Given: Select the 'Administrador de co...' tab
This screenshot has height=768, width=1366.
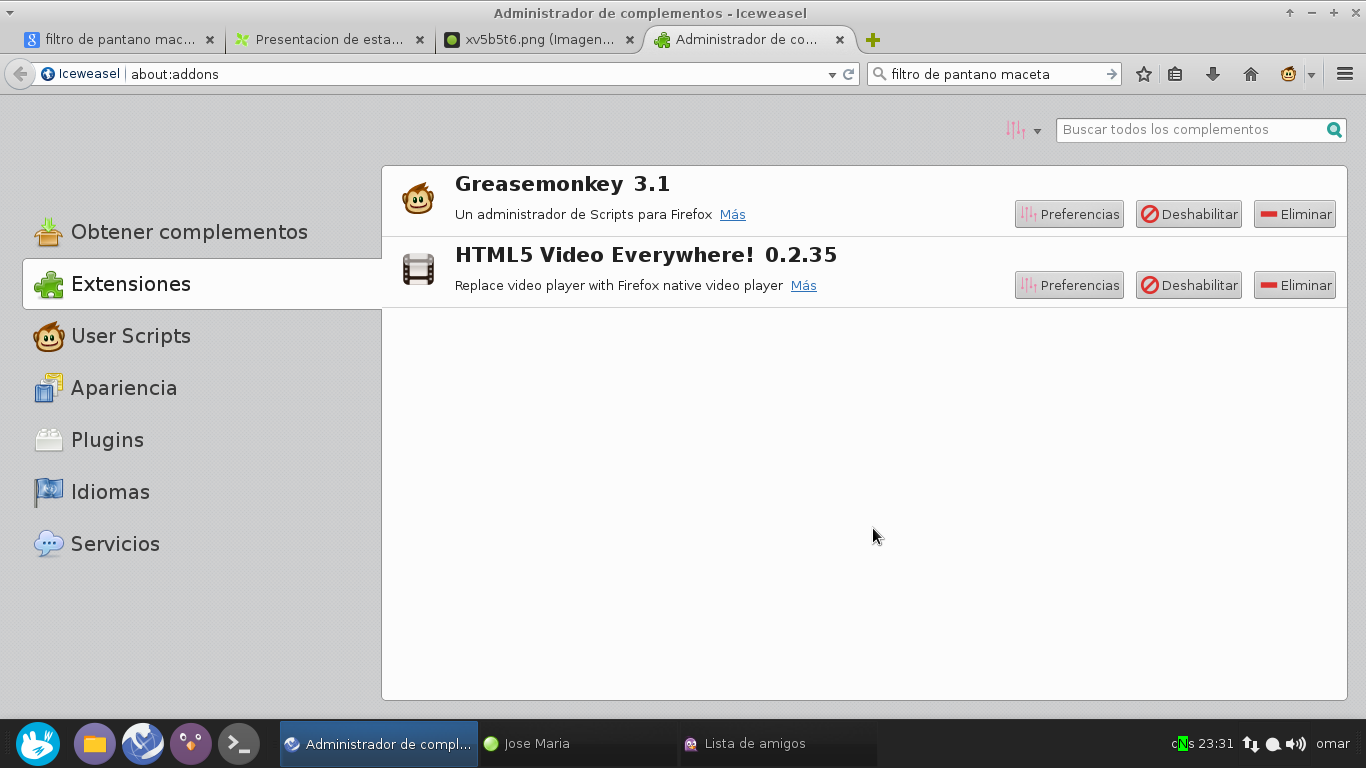Looking at the screenshot, I should [x=748, y=40].
